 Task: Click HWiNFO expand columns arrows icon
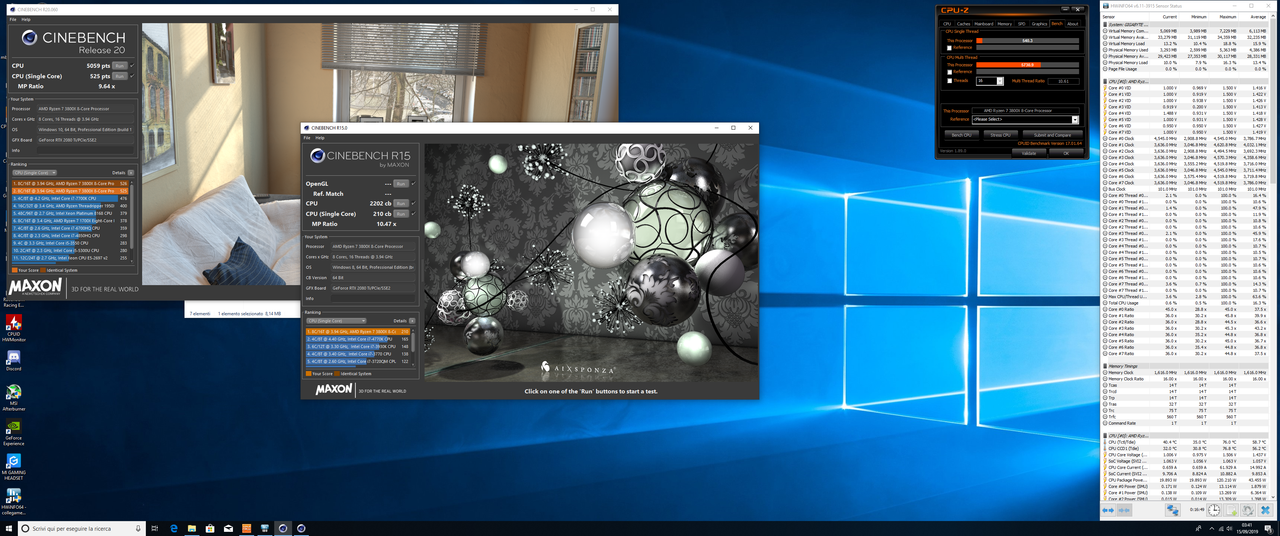[1108, 510]
